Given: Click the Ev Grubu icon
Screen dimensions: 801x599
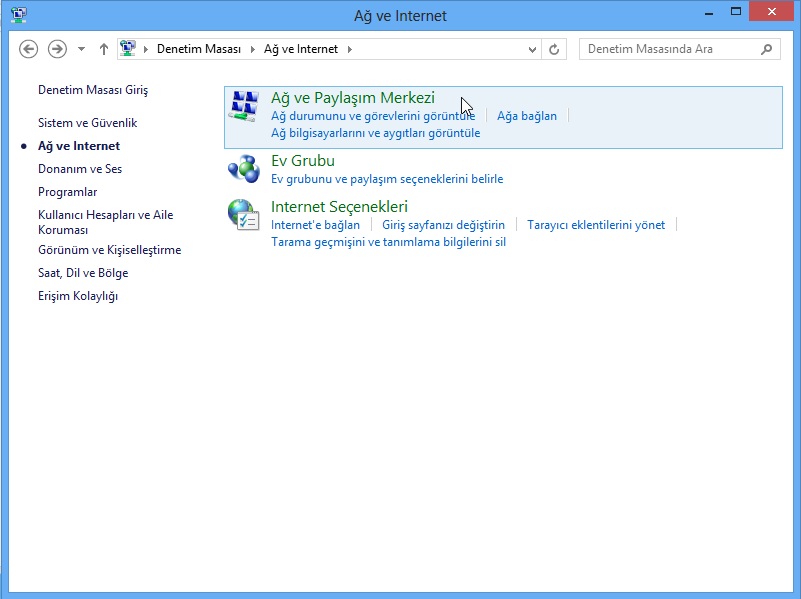Looking at the screenshot, I should pyautogui.click(x=244, y=169).
